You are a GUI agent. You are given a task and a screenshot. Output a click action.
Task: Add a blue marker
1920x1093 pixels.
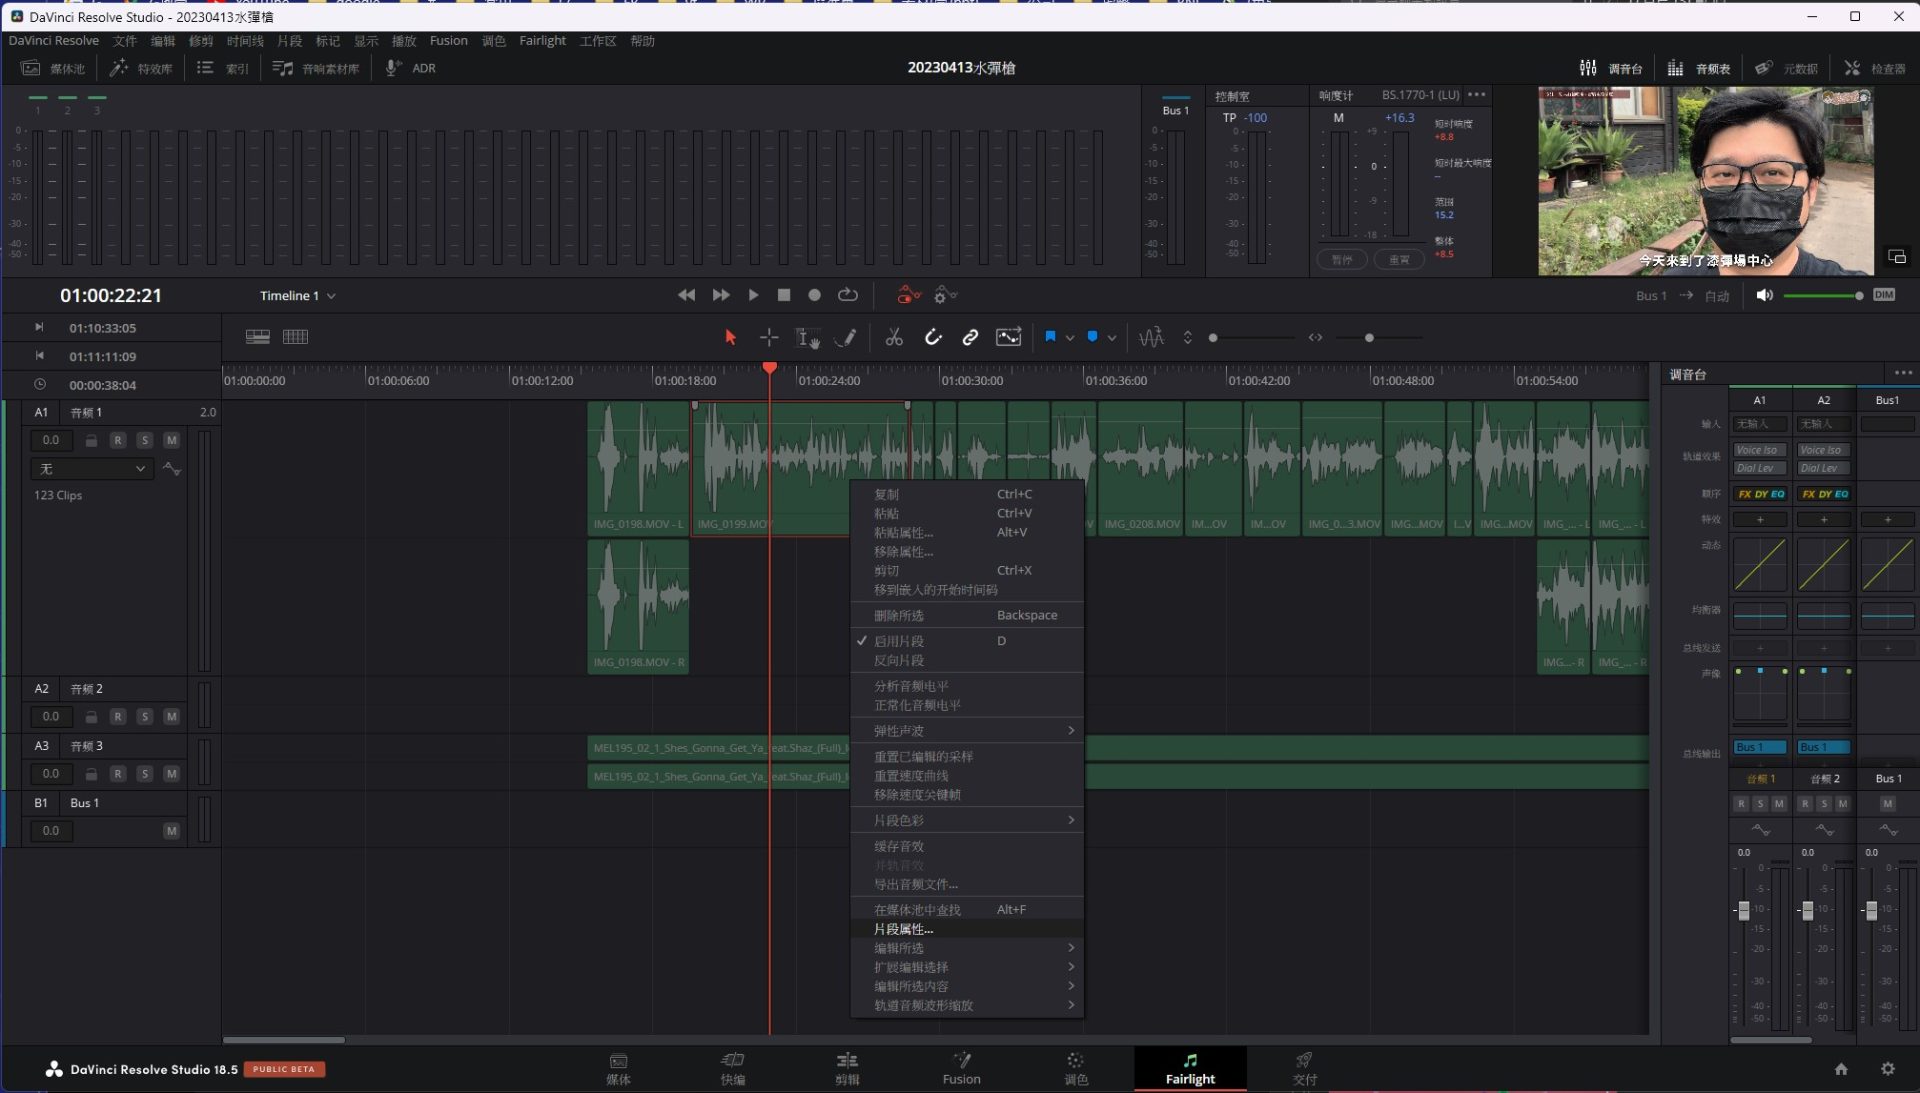(1092, 337)
